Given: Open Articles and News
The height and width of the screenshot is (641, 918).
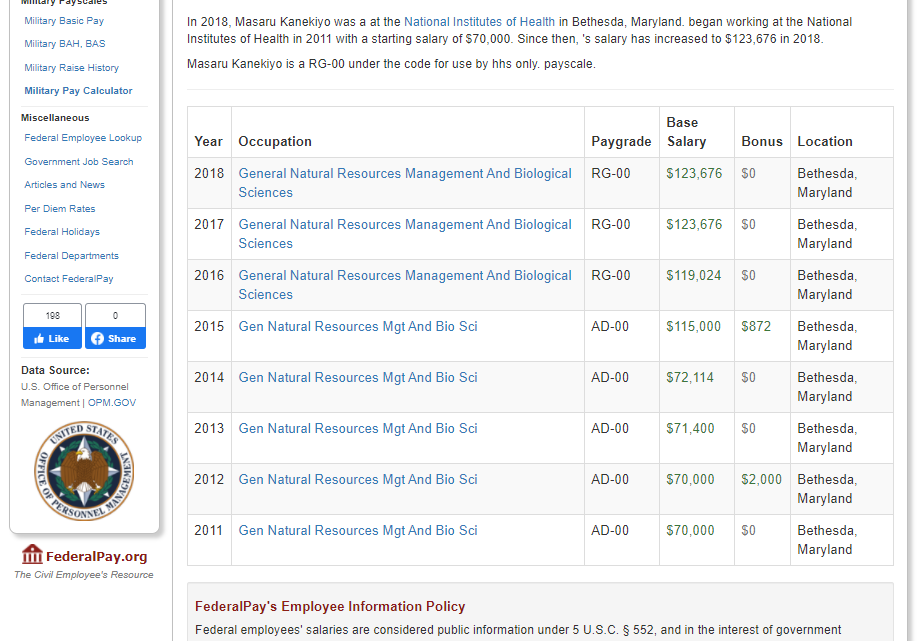Looking at the screenshot, I should (64, 184).
